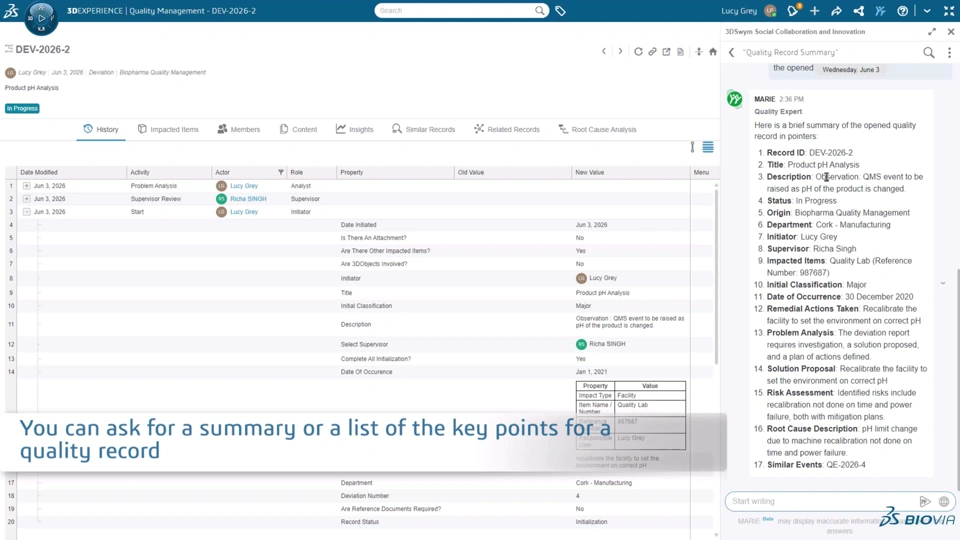
Task: Close the 3DSwym collaboration panel
Action: [x=951, y=31]
